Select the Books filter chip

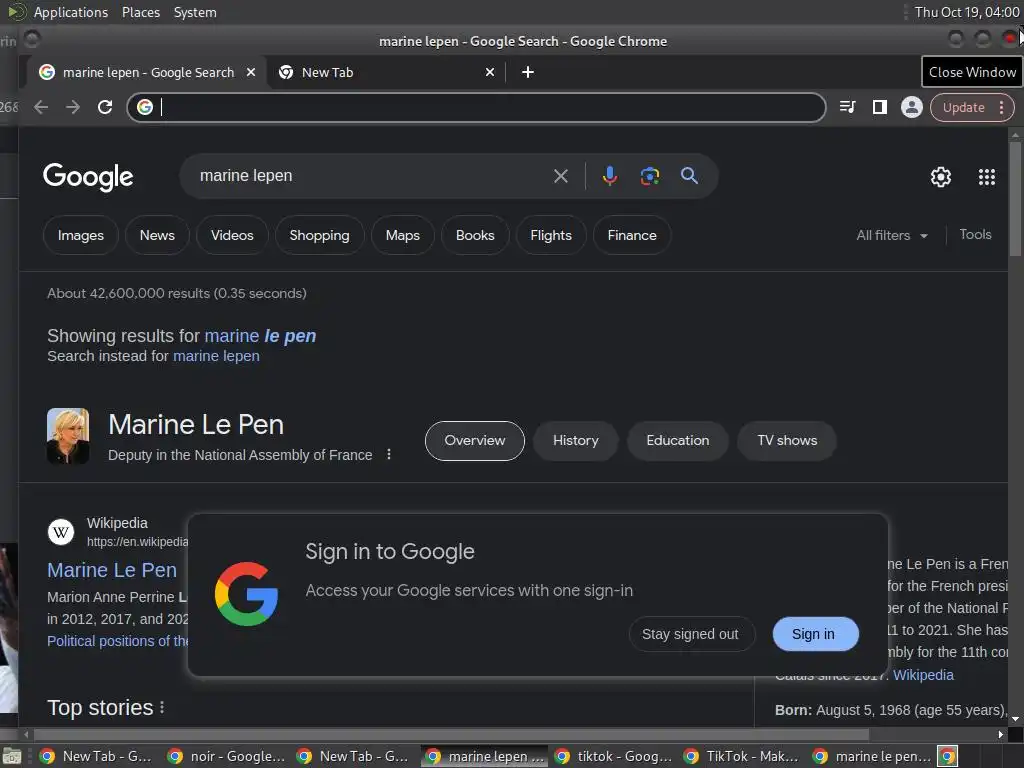coord(475,236)
